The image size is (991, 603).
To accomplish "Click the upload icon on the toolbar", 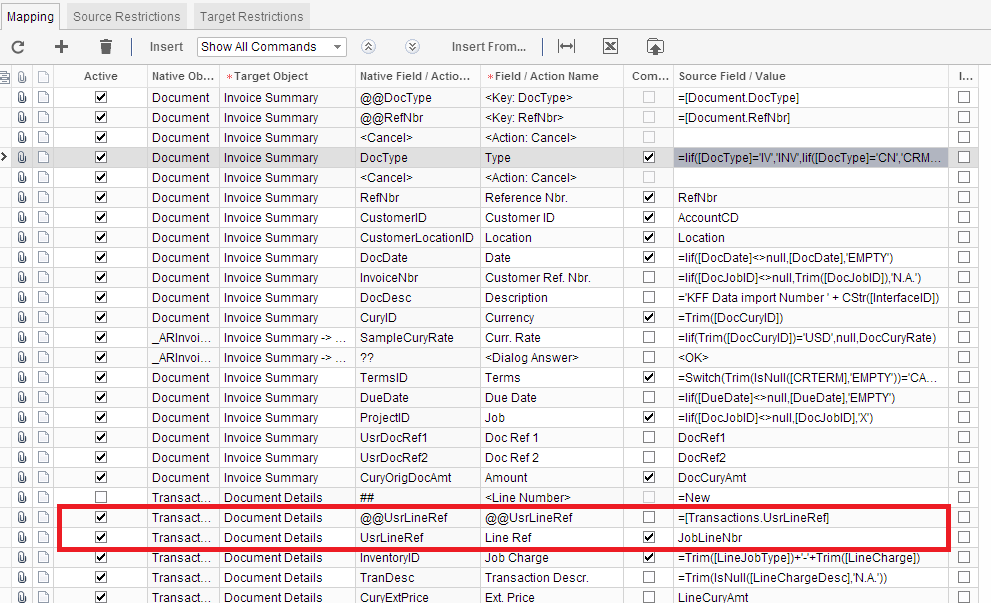I will pos(656,46).
